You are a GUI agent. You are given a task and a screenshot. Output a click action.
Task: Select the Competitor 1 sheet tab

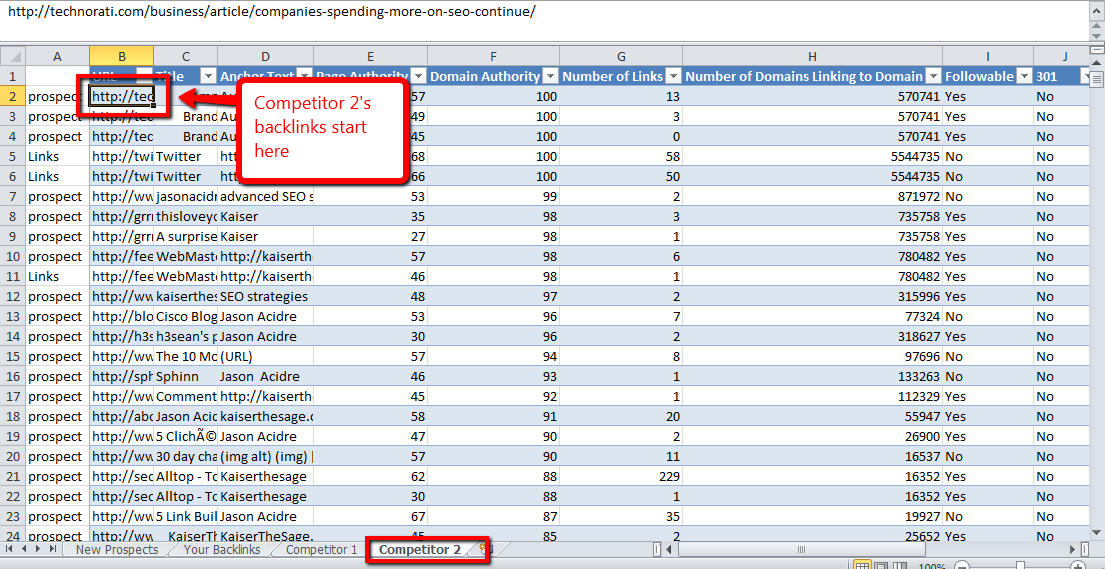[x=321, y=550]
